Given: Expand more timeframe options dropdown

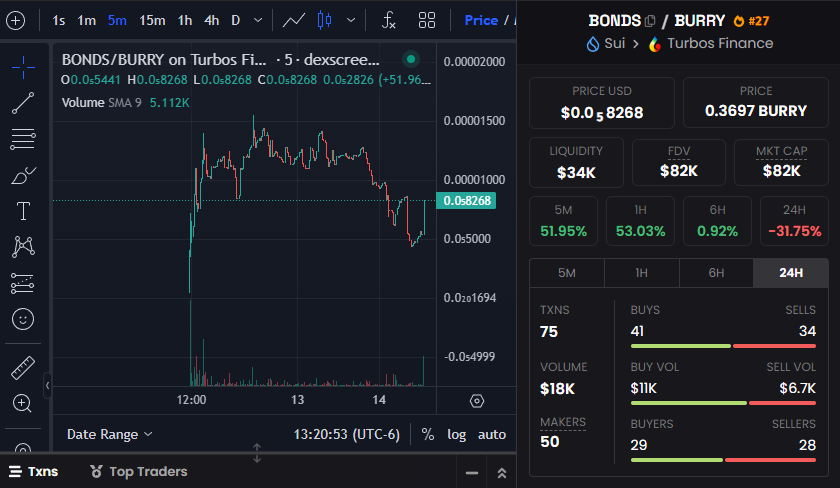Looking at the screenshot, I should click(x=258, y=20).
